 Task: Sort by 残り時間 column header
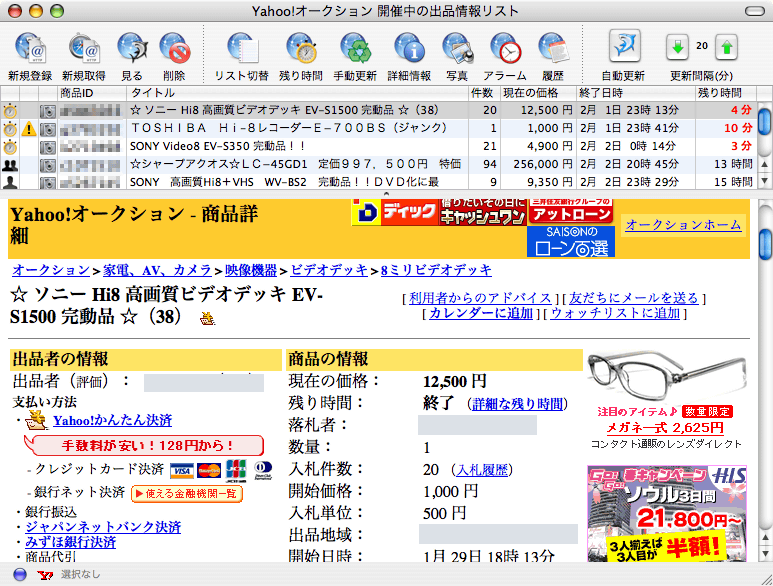pyautogui.click(x=725, y=93)
